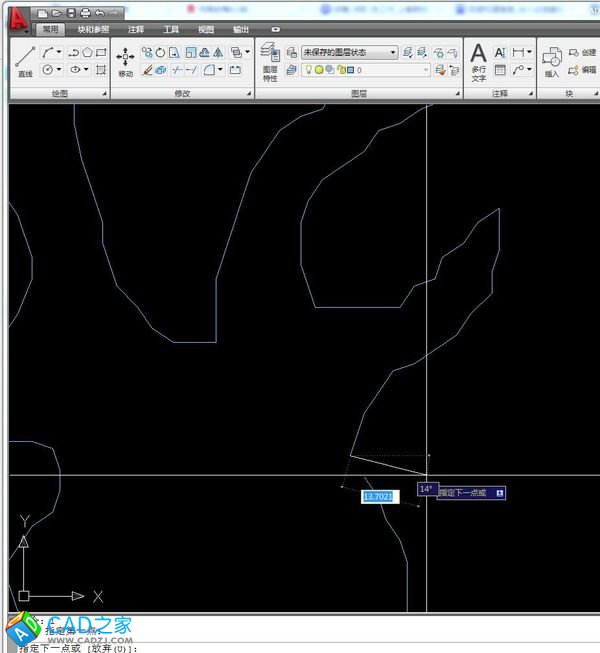Expand the Linear dimension dropdown arrow
The width and height of the screenshot is (600, 653).
(529, 52)
